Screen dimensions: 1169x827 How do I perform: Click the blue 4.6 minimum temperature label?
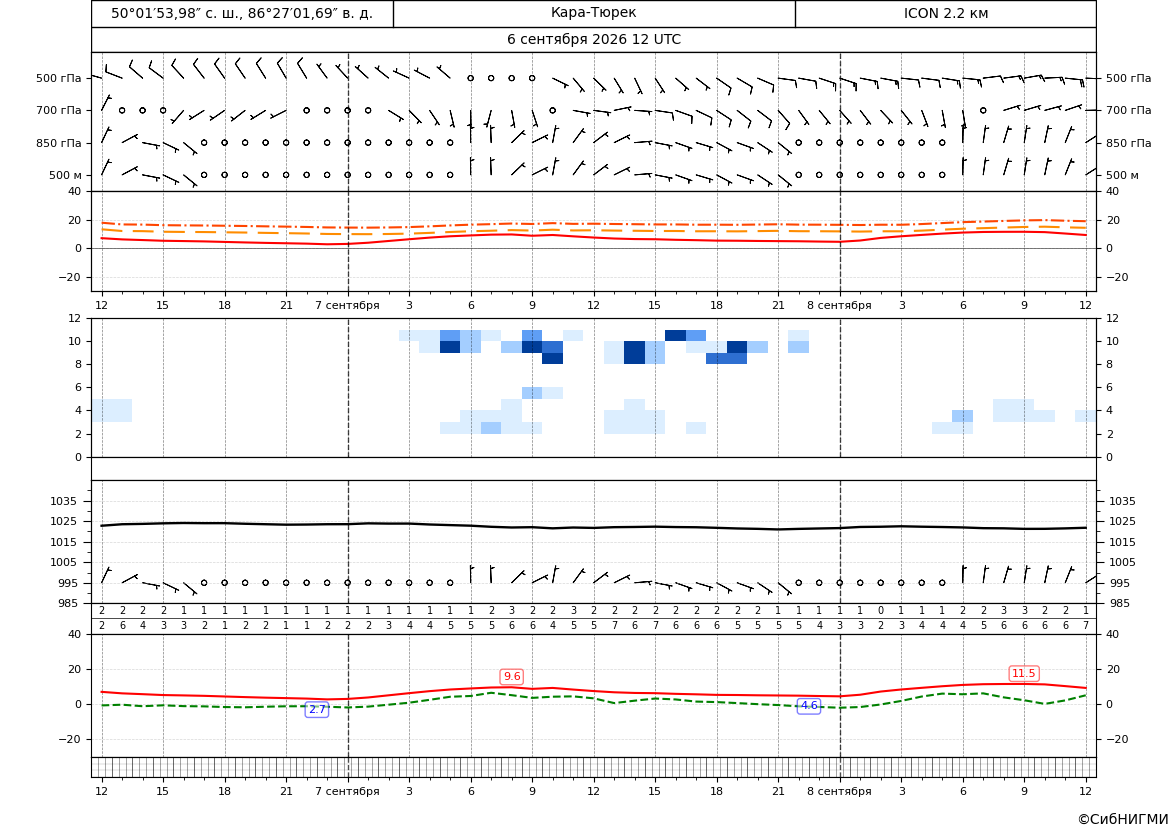point(809,705)
